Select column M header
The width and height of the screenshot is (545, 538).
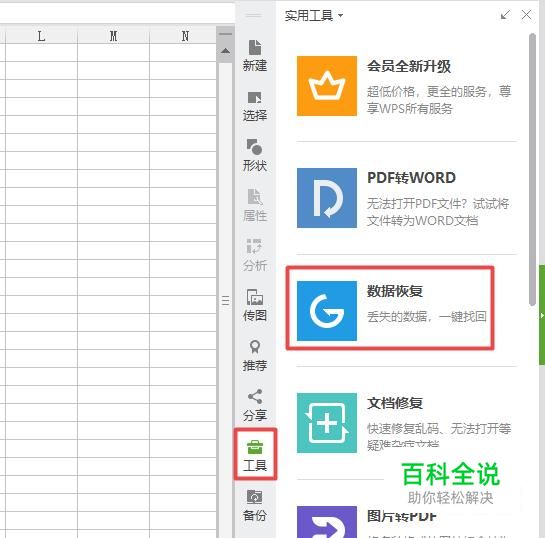tap(113, 36)
